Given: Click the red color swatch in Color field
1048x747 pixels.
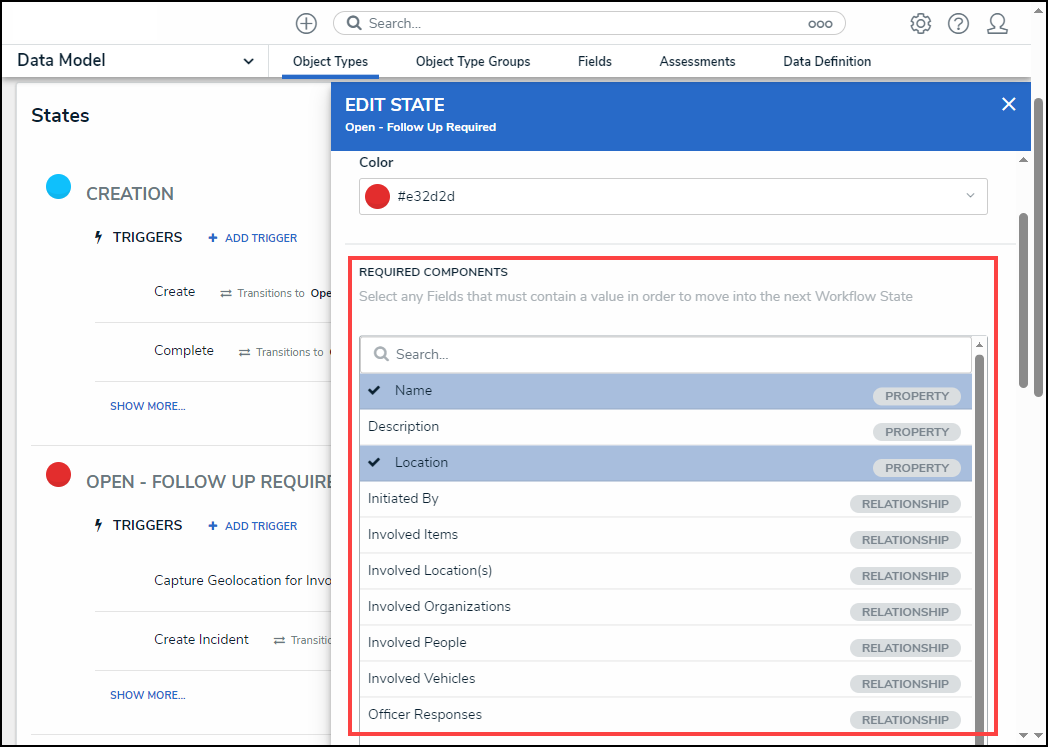Looking at the screenshot, I should [x=377, y=196].
